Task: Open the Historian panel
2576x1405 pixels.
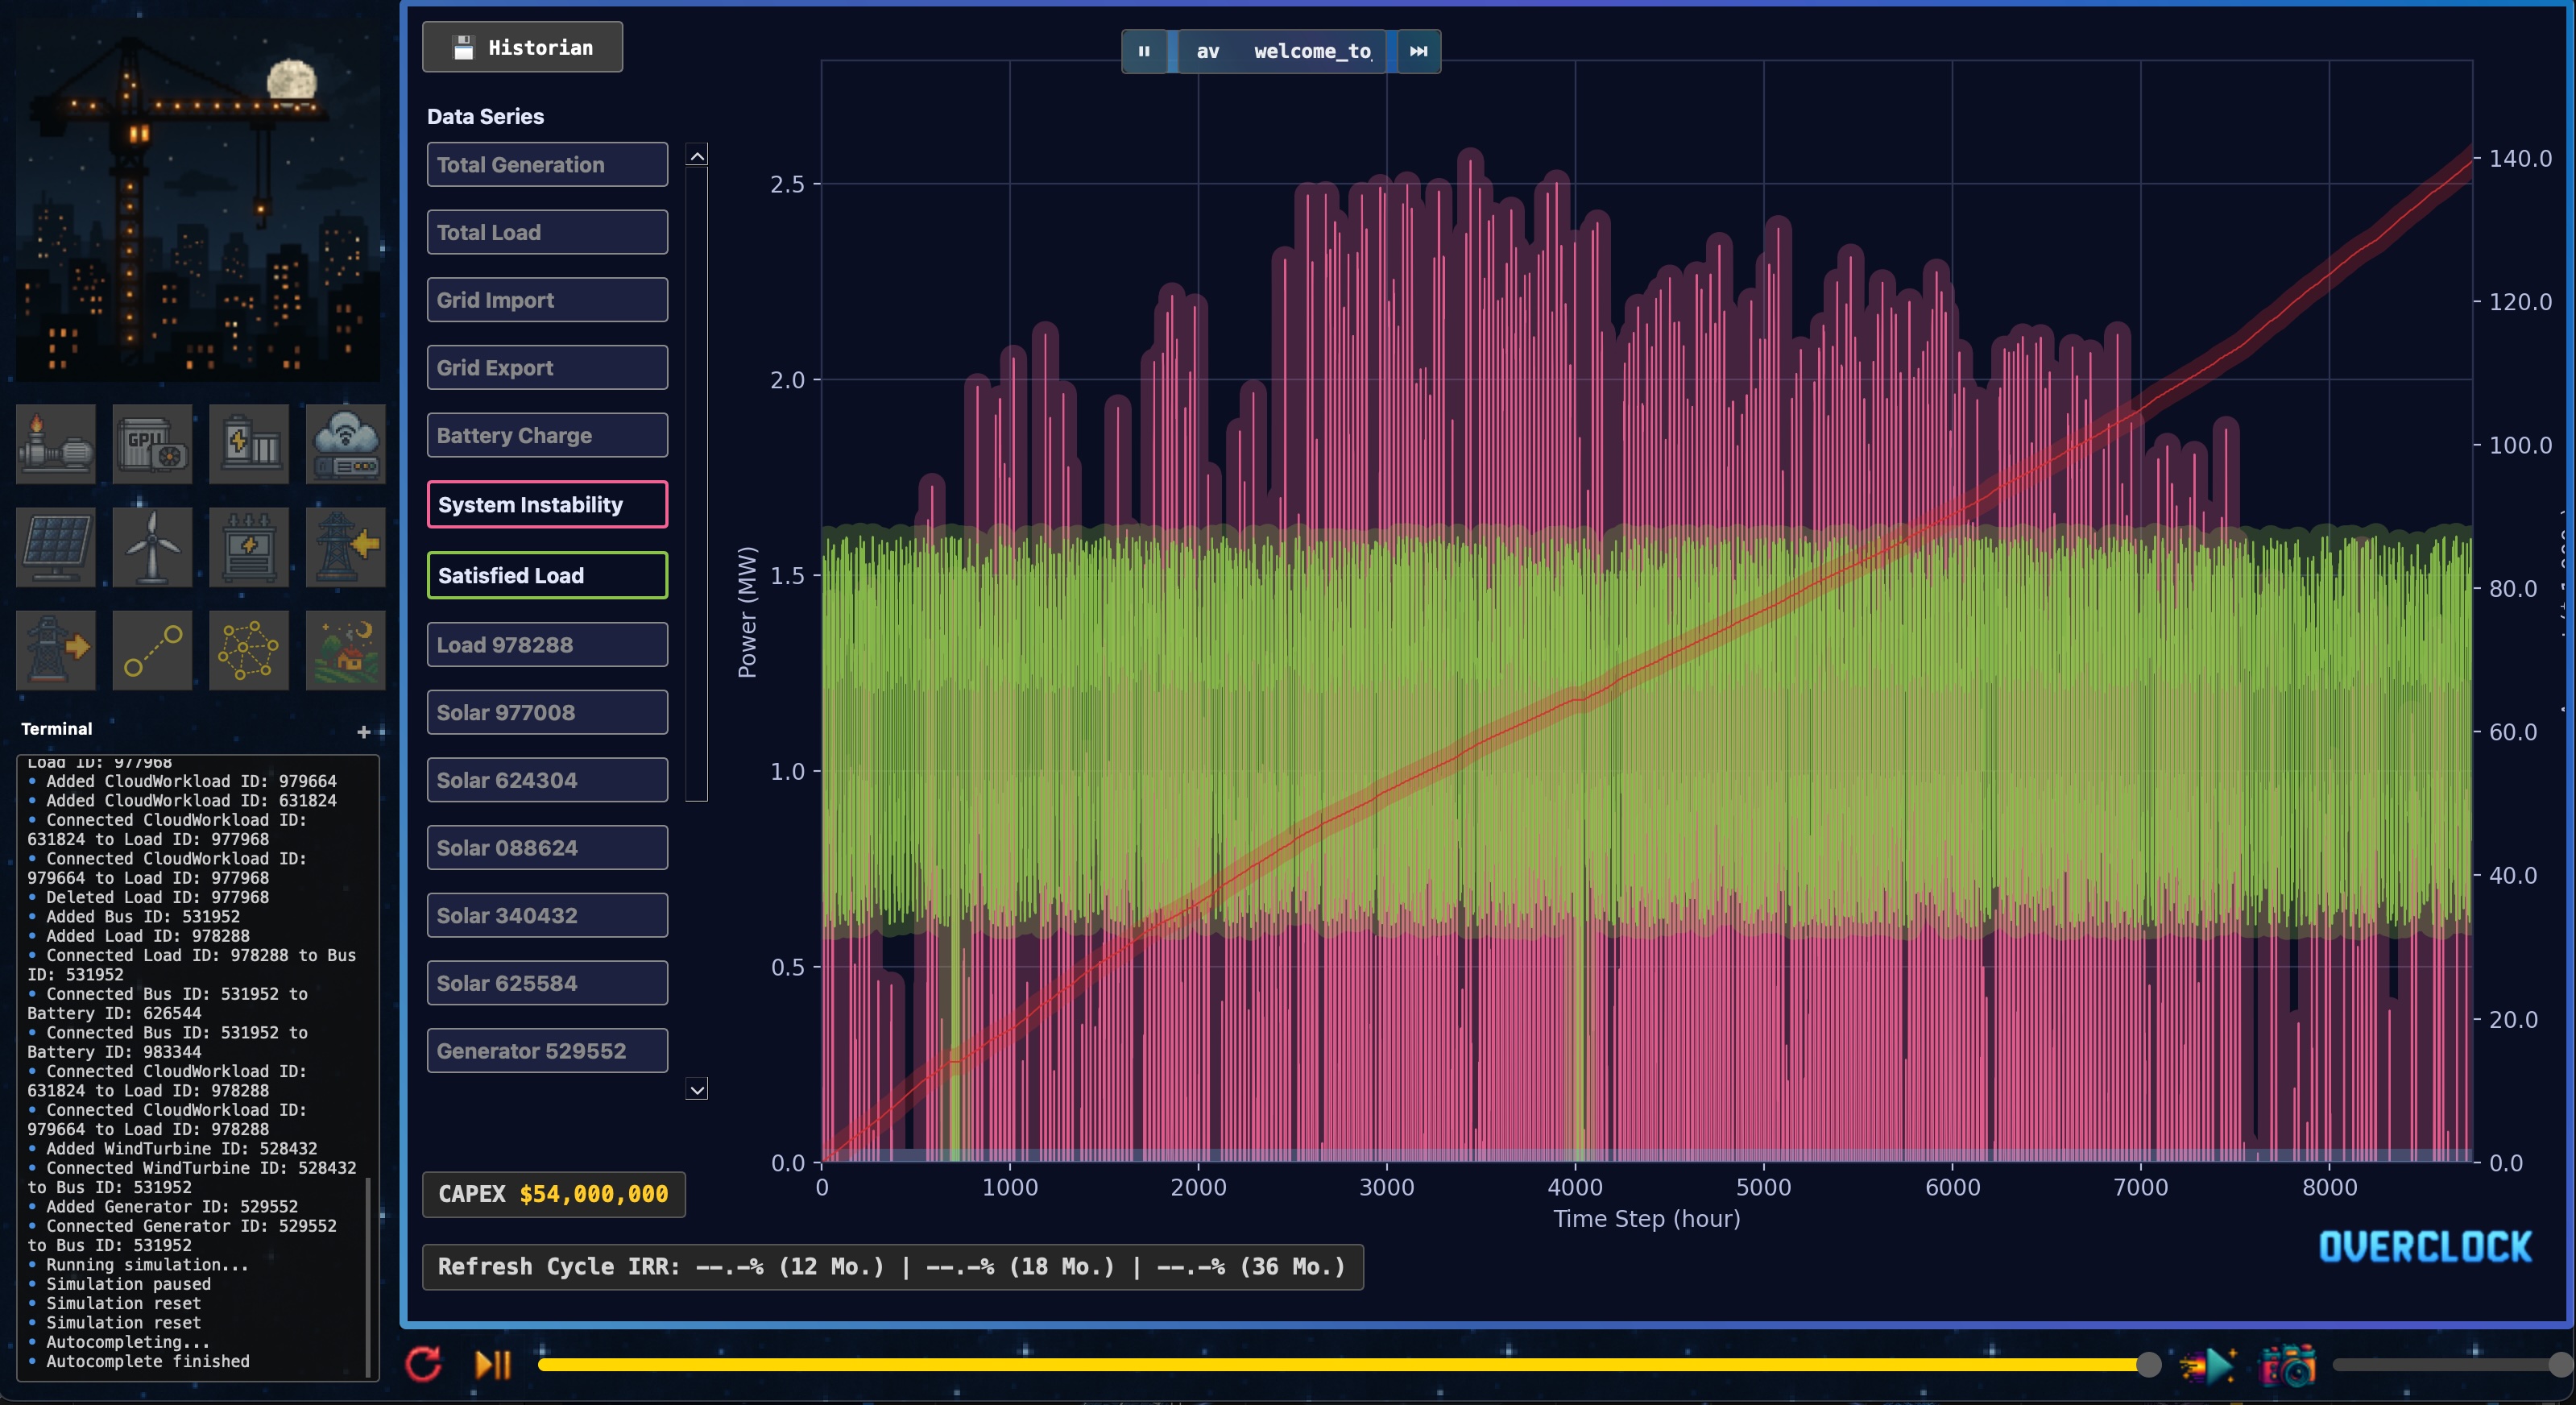Action: tap(521, 46)
